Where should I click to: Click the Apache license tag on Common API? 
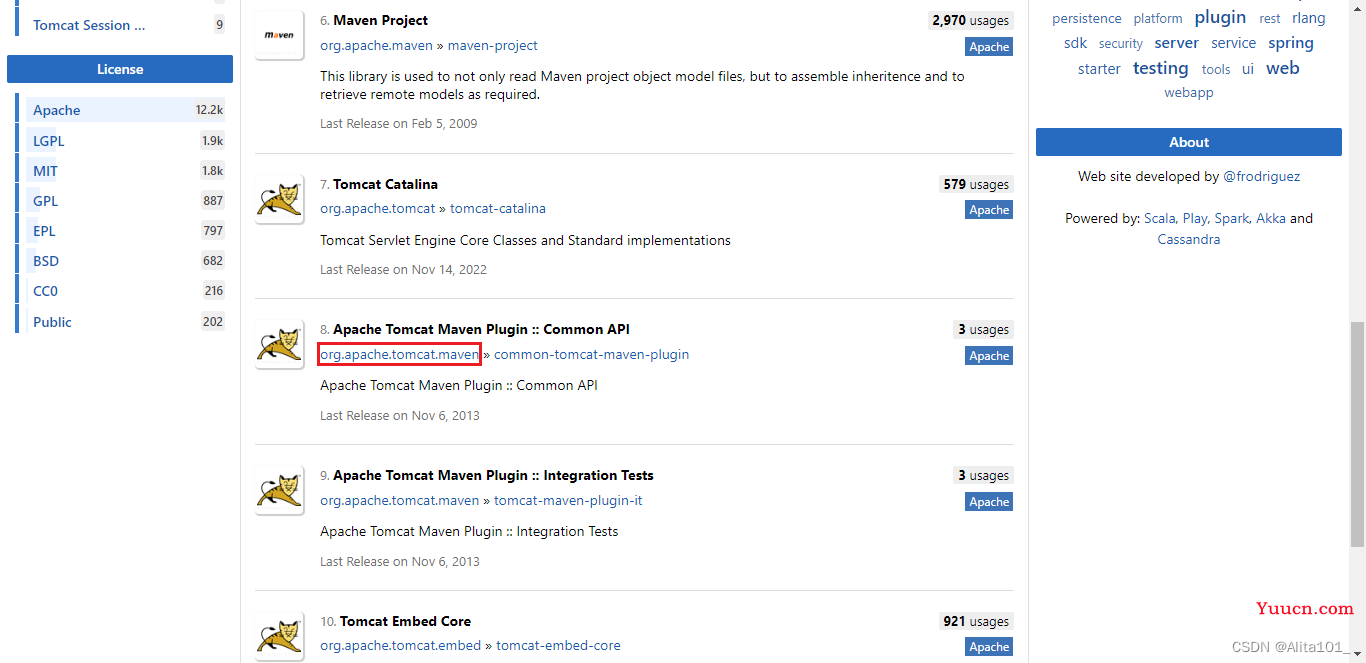(989, 356)
